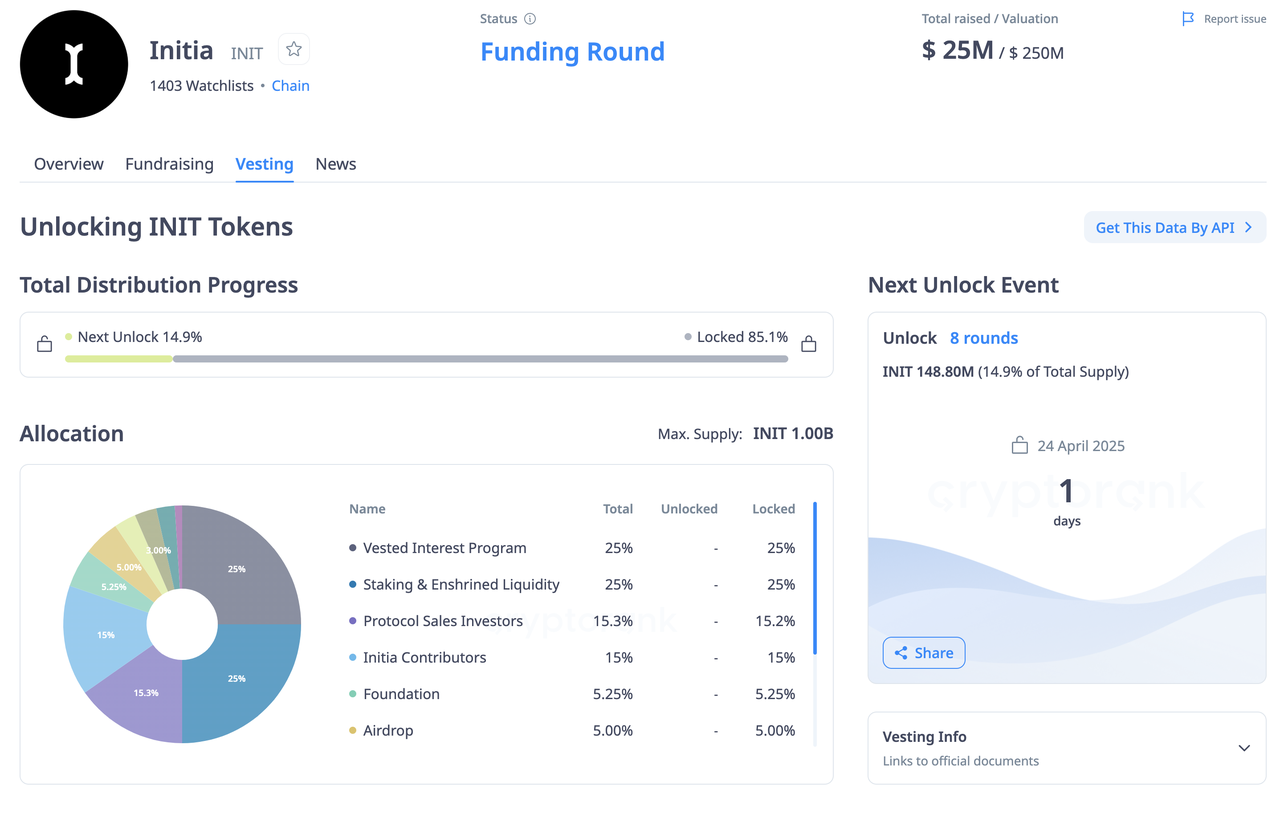Click the Status info icon
Viewport: 1280px width, 814px height.
(530, 19)
